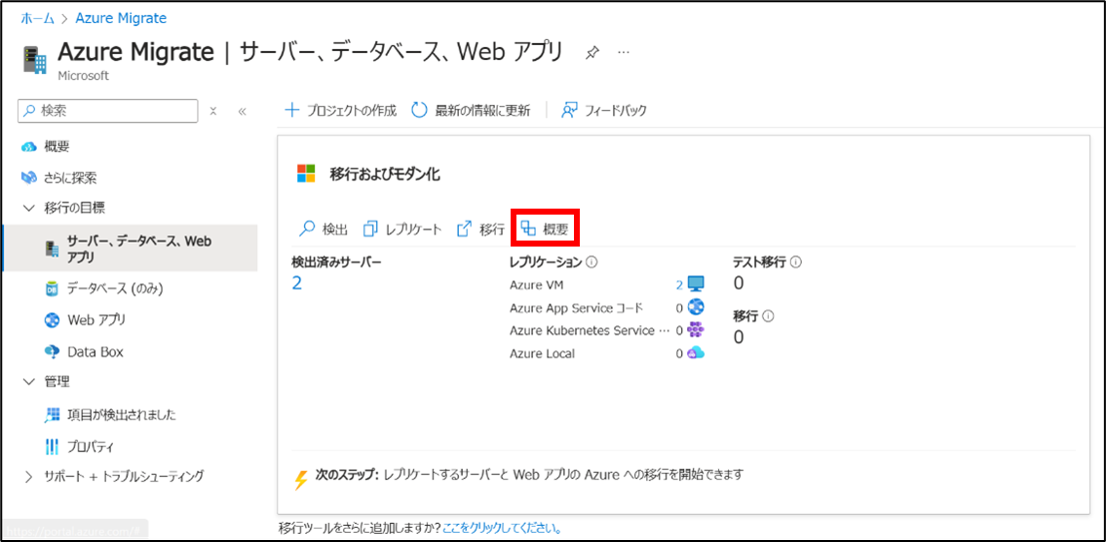Show info icon next to テスト移行
Image resolution: width=1106 pixels, height=542 pixels.
click(796, 263)
